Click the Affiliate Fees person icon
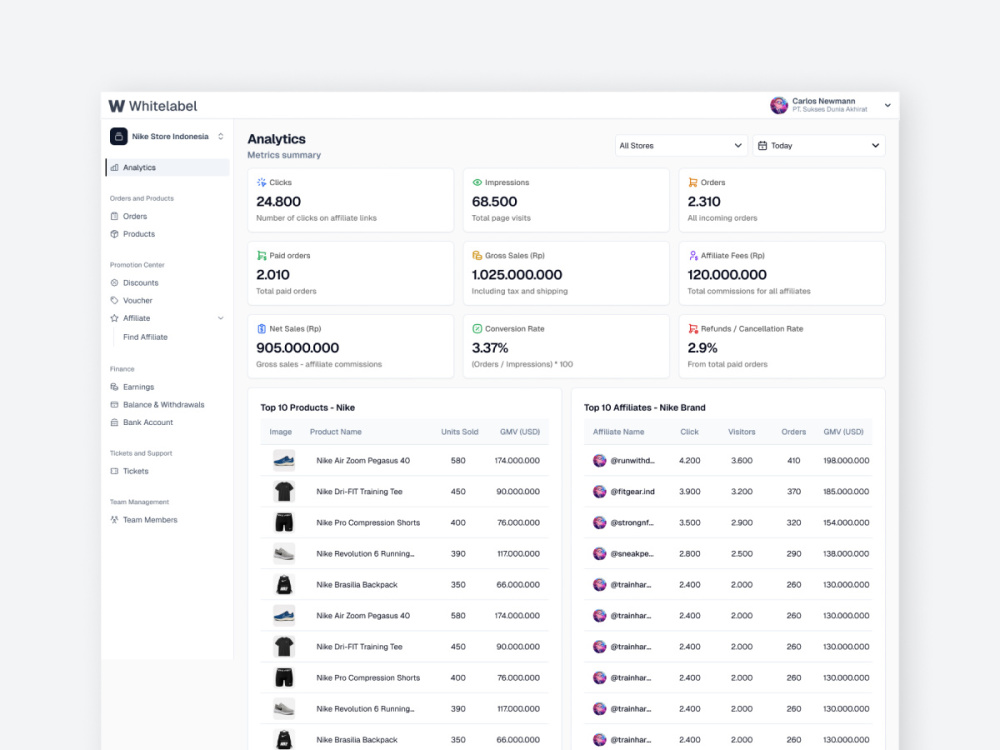 pyautogui.click(x=693, y=256)
